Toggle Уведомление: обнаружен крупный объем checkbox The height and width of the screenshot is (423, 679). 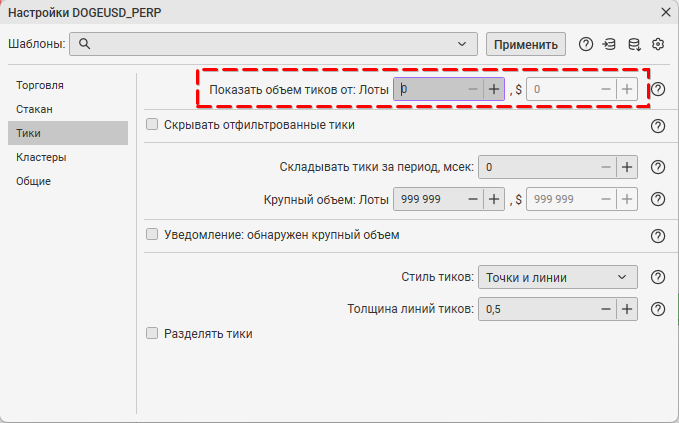coord(153,235)
